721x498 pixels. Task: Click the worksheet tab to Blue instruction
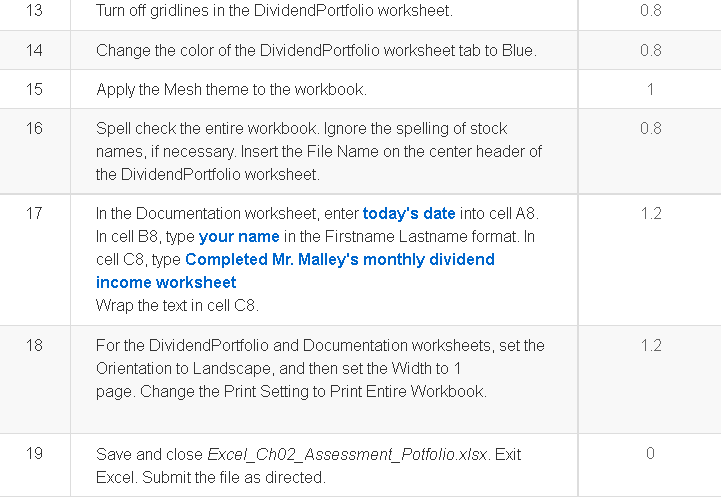pyautogui.click(x=316, y=51)
